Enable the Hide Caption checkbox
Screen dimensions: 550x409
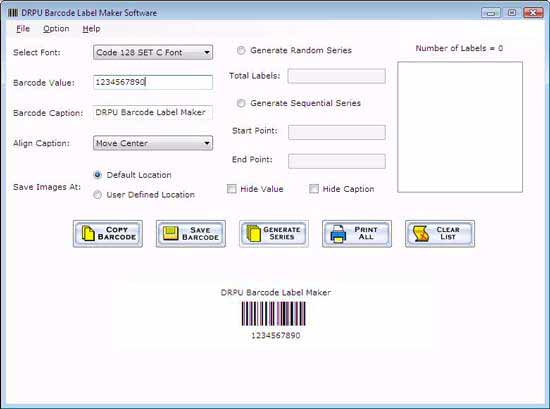click(x=314, y=189)
